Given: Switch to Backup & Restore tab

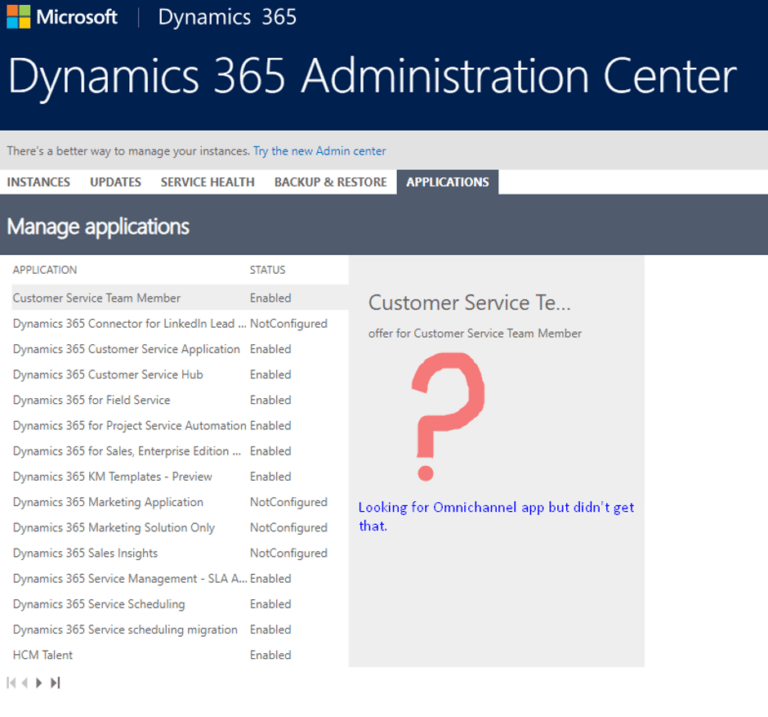Looking at the screenshot, I should pyautogui.click(x=330, y=182).
